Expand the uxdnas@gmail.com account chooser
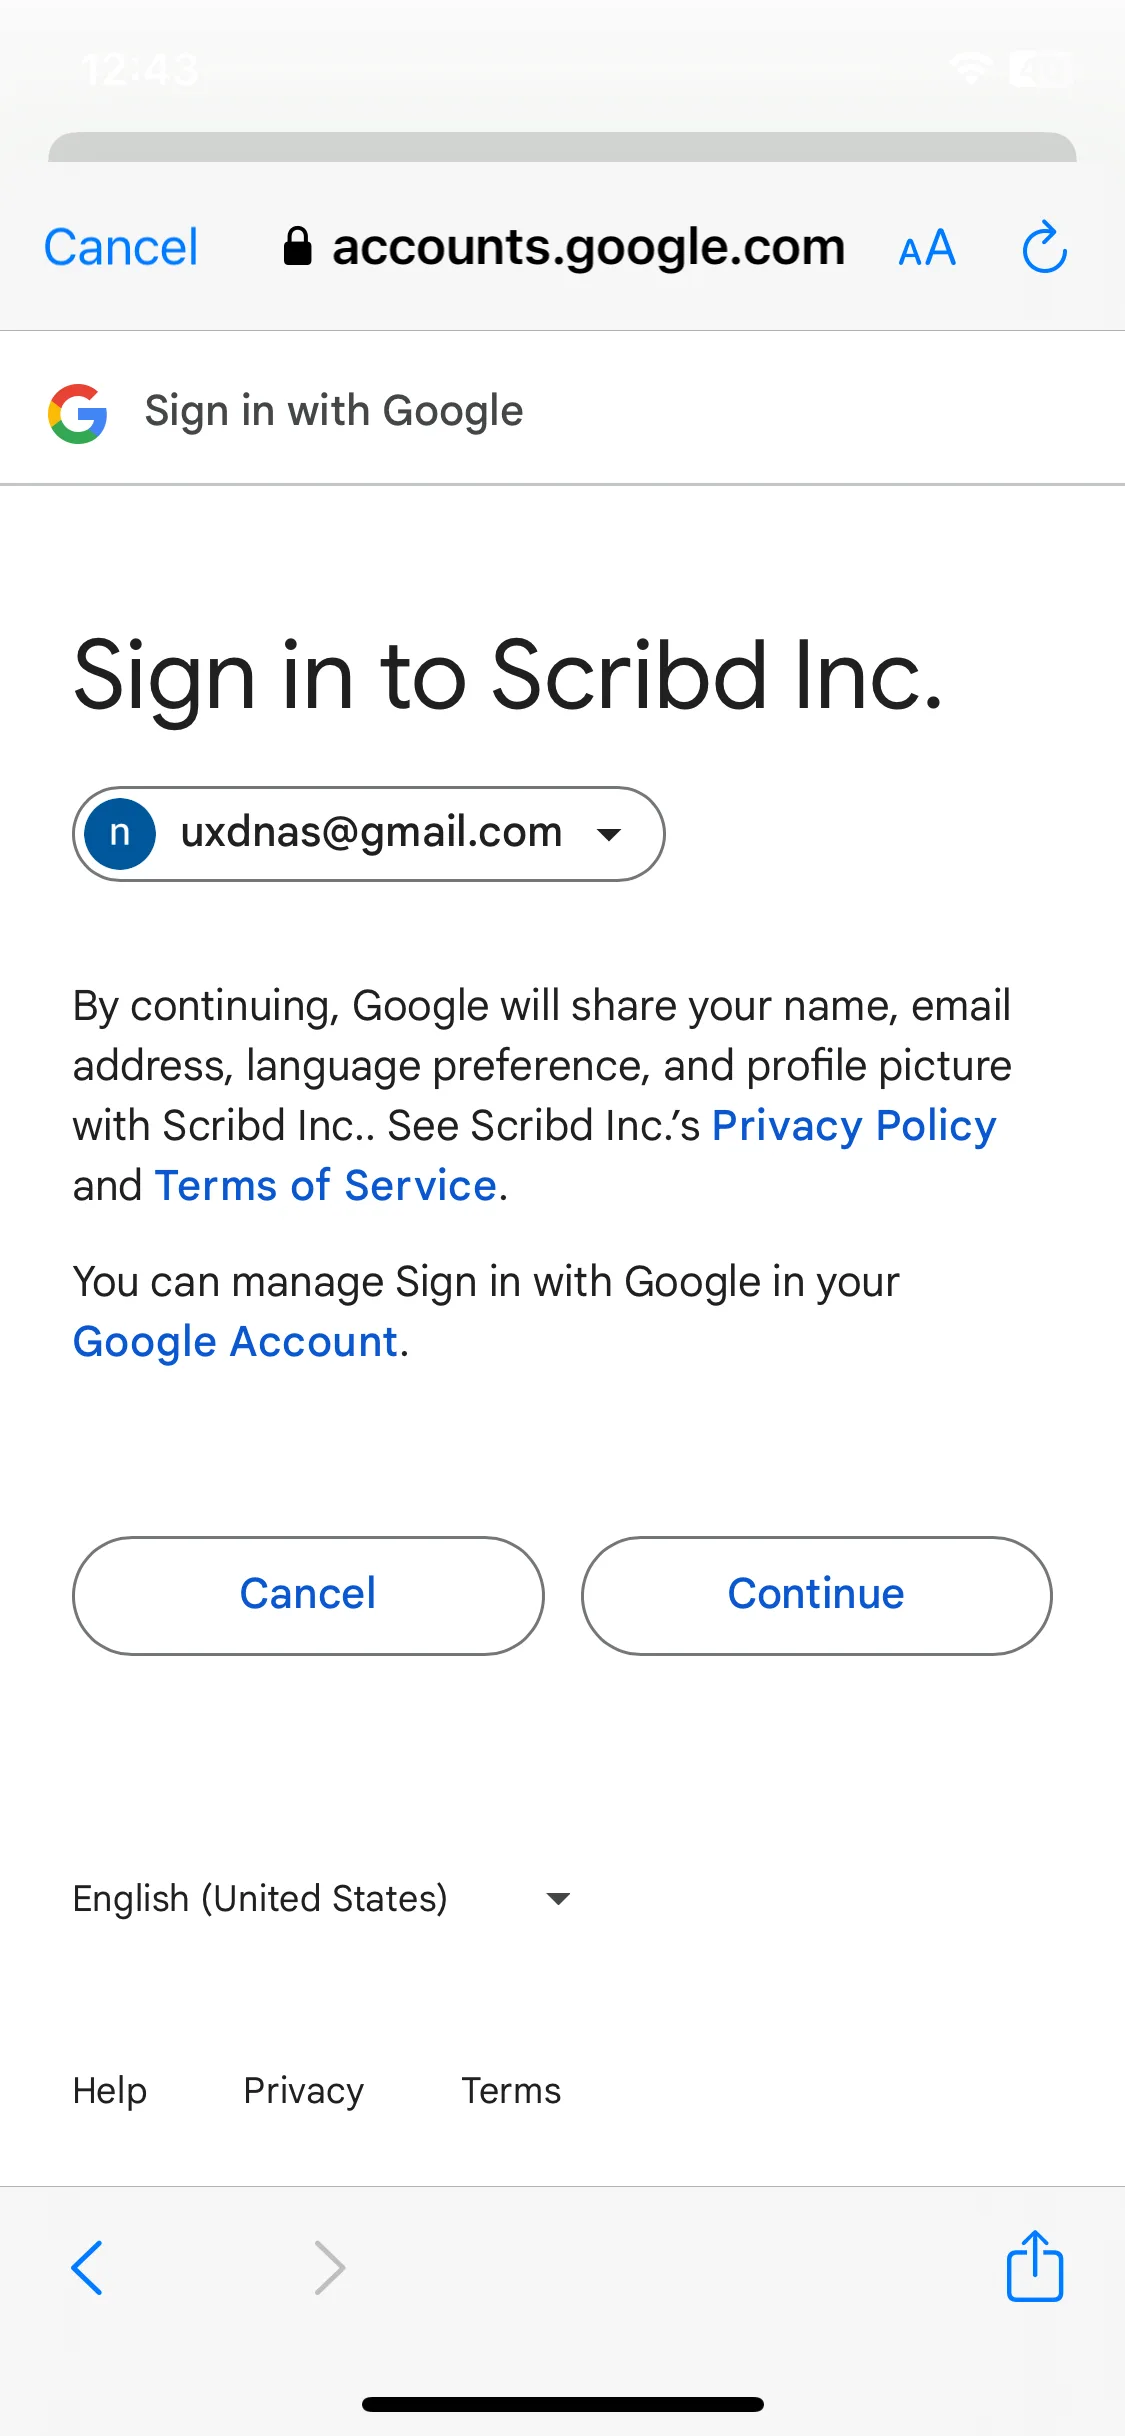The image size is (1125, 2436). pos(369,834)
